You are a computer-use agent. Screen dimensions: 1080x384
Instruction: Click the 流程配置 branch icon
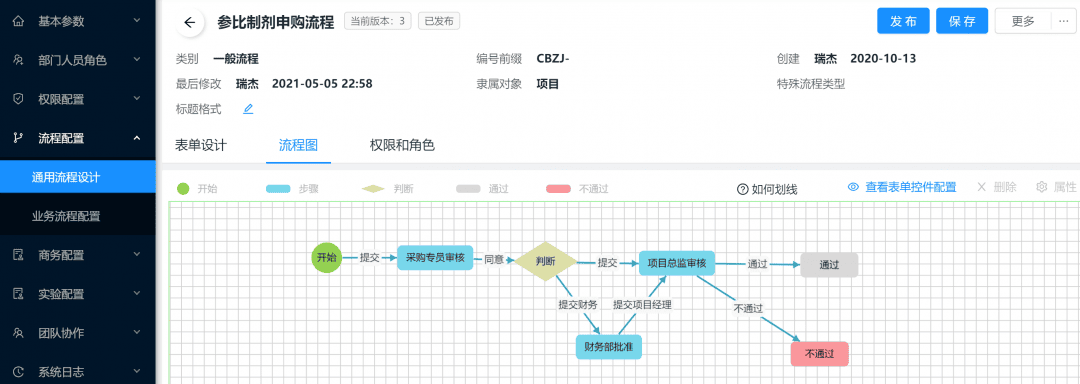(x=19, y=138)
